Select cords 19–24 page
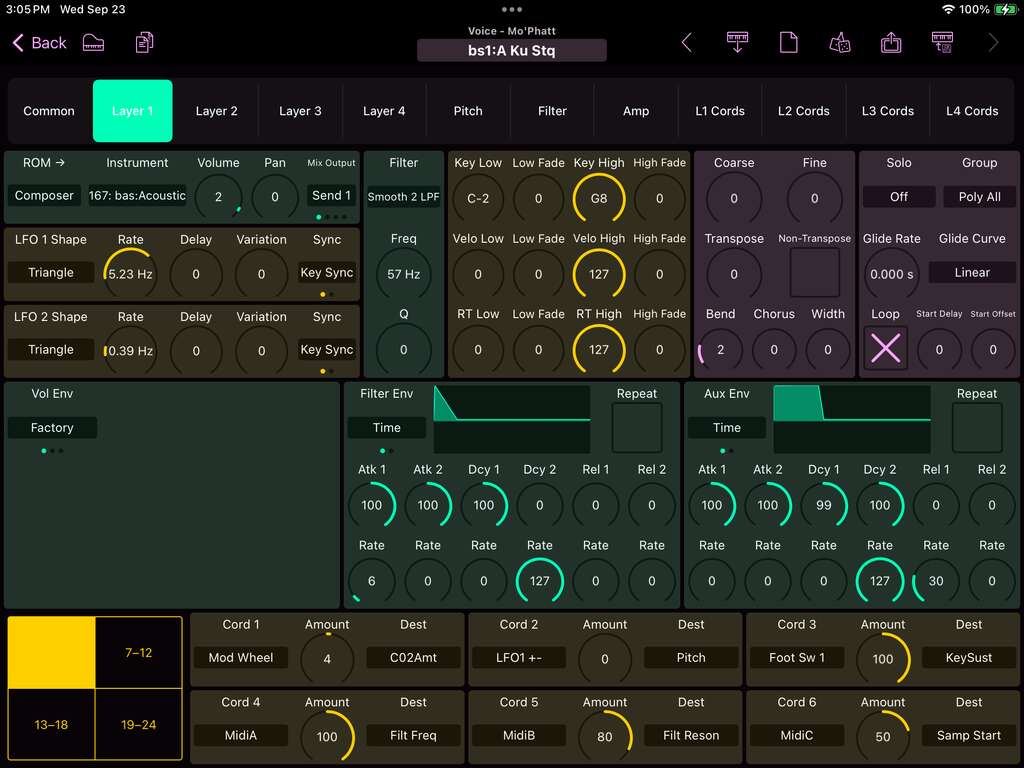The width and height of the screenshot is (1024, 768). pyautogui.click(x=138, y=724)
